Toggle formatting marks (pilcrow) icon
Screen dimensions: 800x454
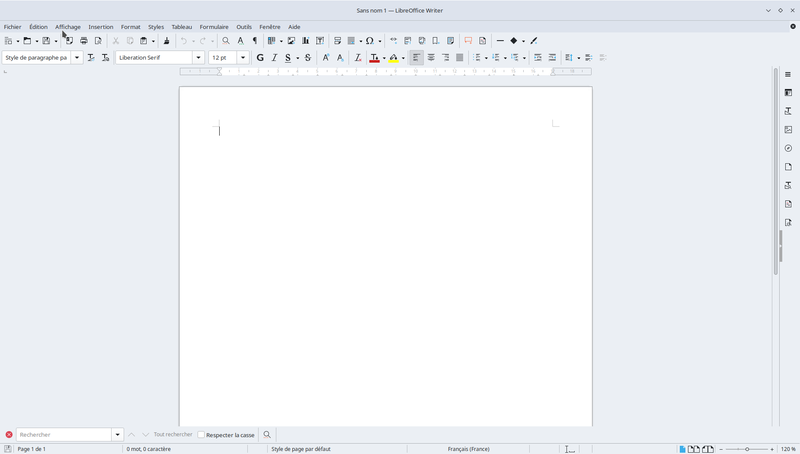click(x=255, y=41)
